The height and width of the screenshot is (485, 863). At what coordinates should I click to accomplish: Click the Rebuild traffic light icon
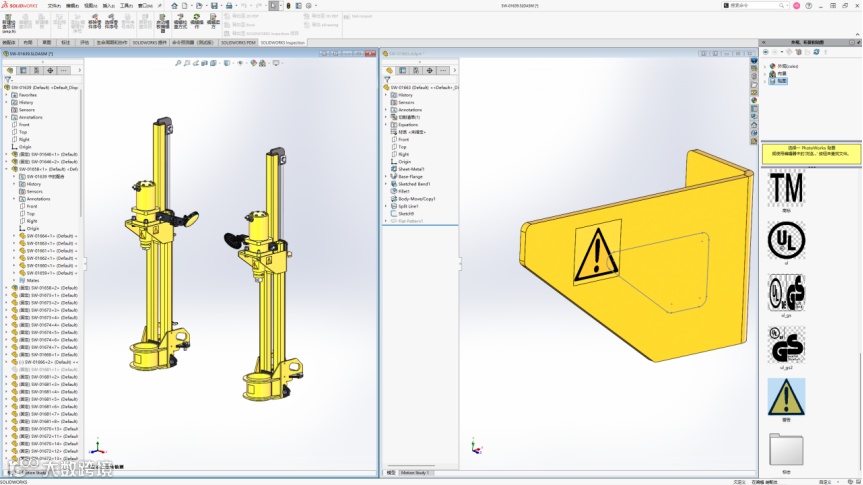pos(288,6)
